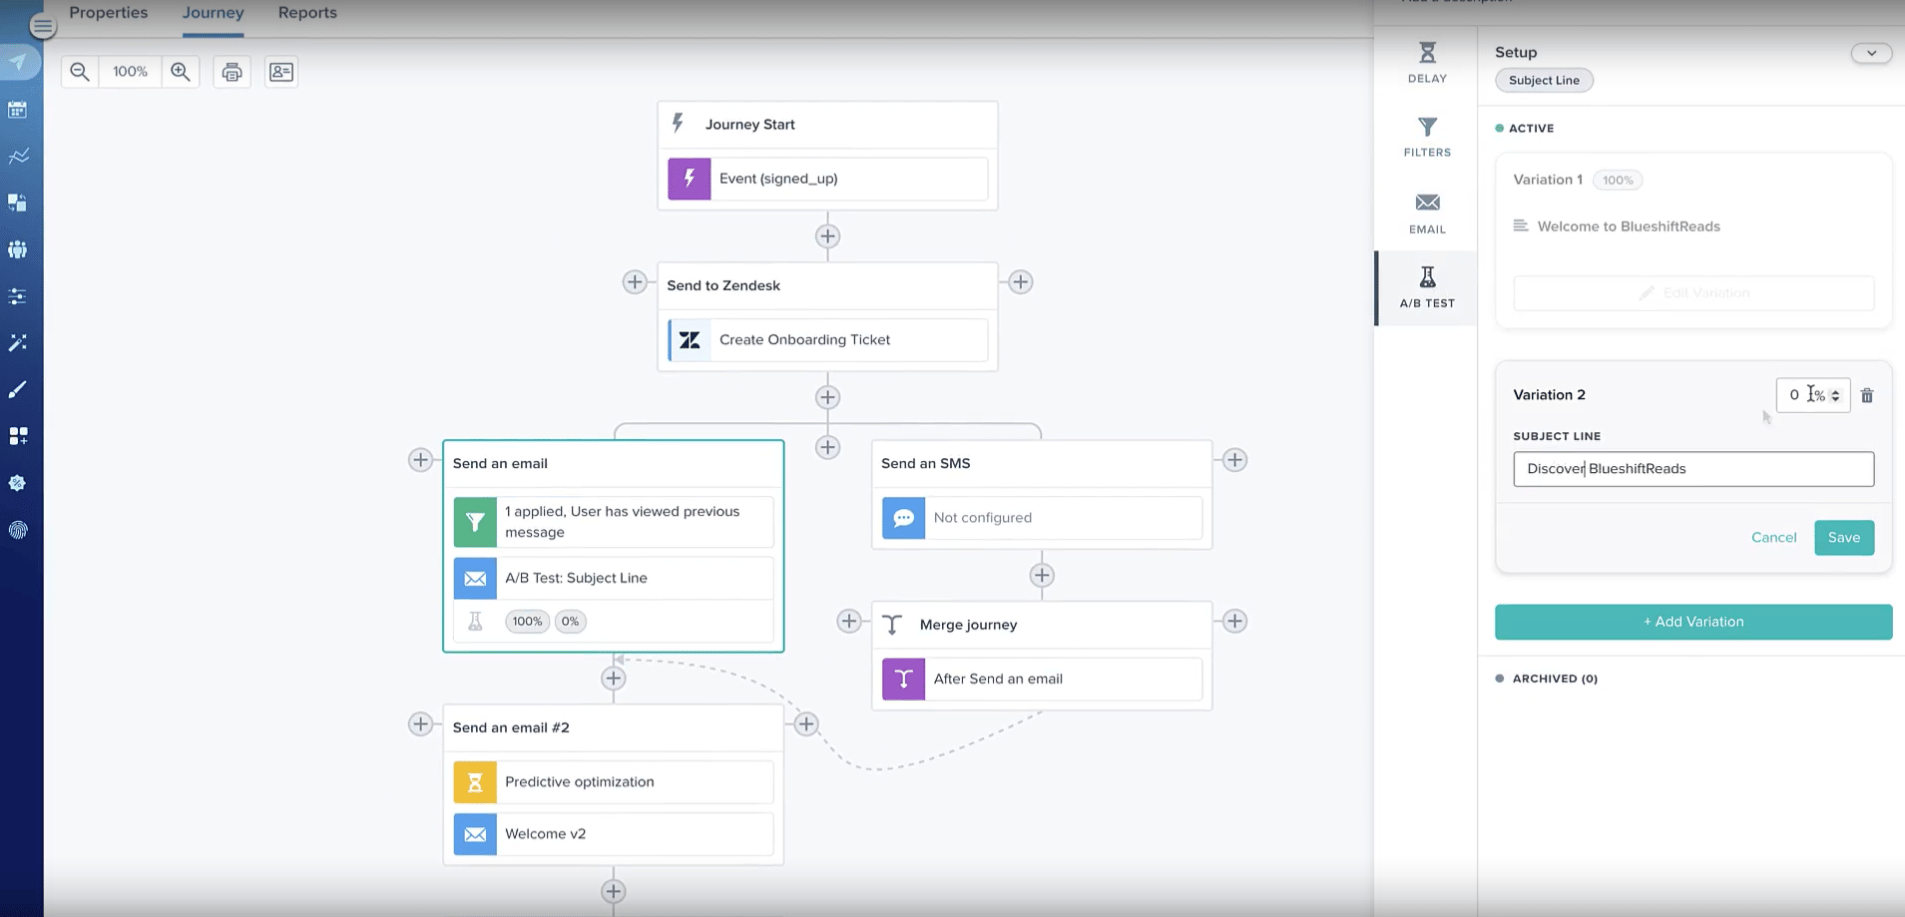Click plus button right of Send an SMS

tap(1235, 460)
